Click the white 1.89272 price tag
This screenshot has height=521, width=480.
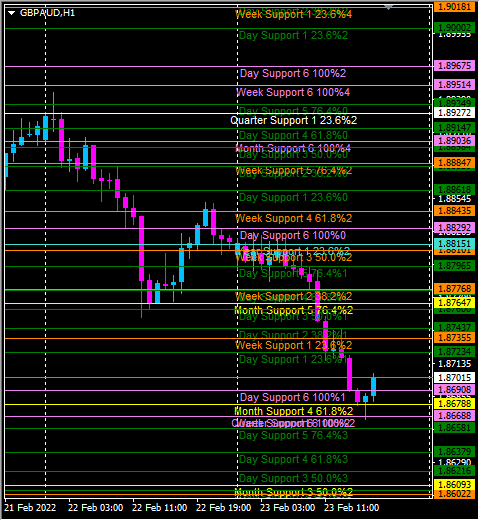pyautogui.click(x=454, y=113)
